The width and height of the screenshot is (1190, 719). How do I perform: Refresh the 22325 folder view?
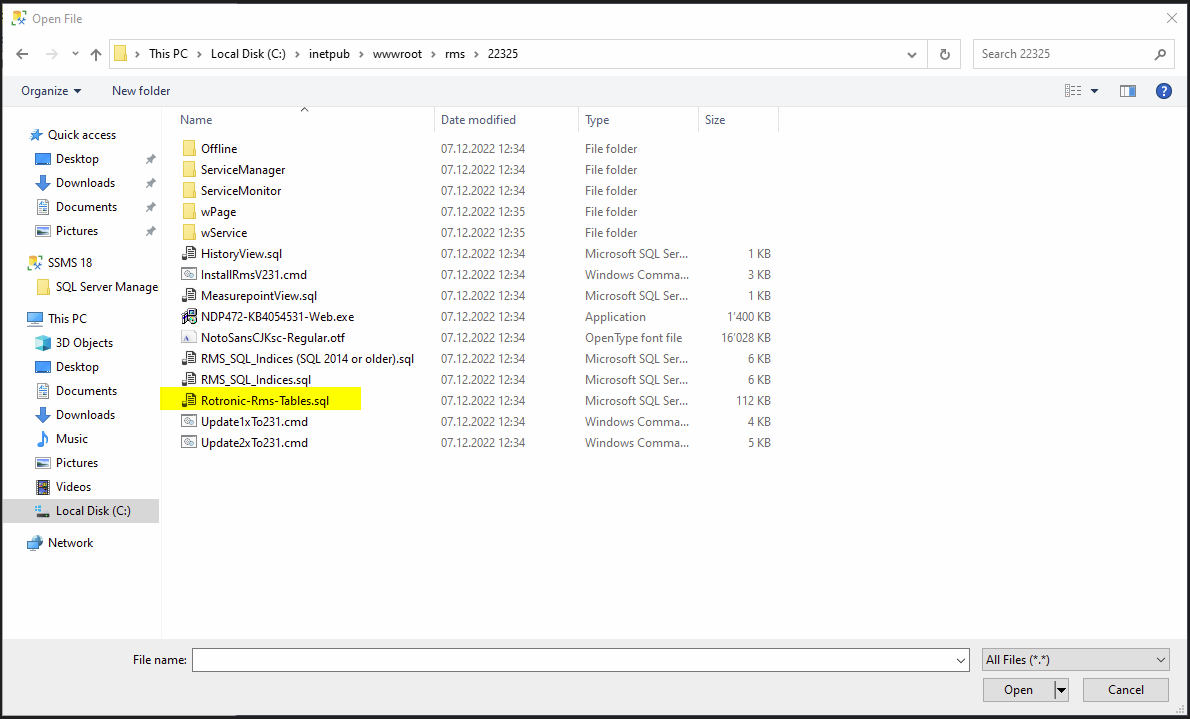(x=945, y=54)
